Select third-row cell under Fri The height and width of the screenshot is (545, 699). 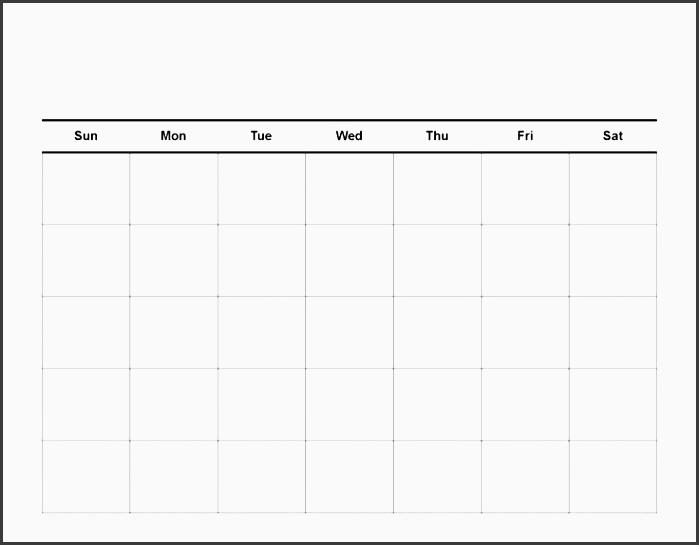coord(525,332)
